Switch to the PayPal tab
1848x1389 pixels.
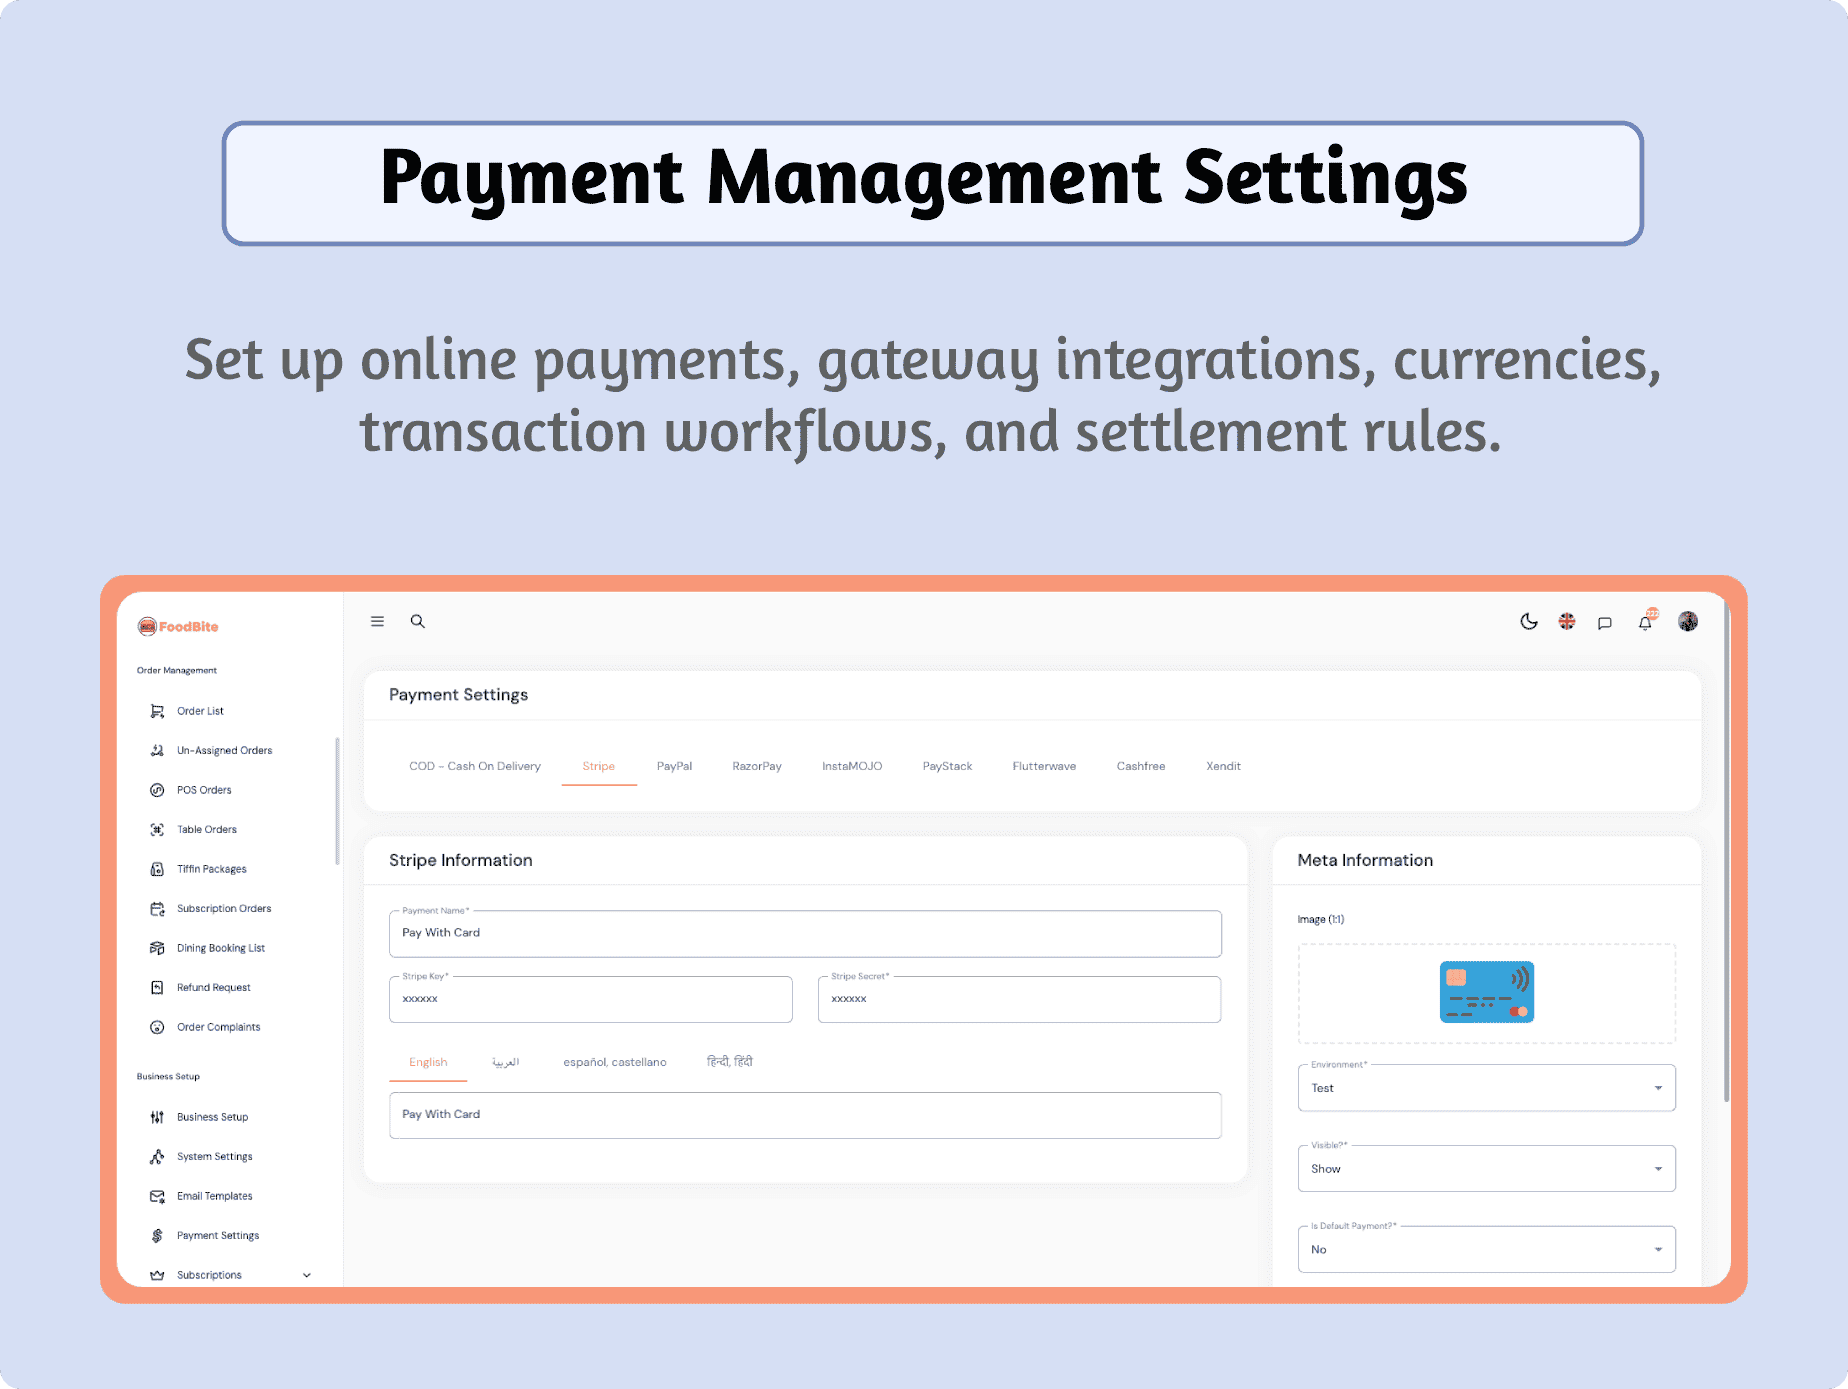point(674,766)
